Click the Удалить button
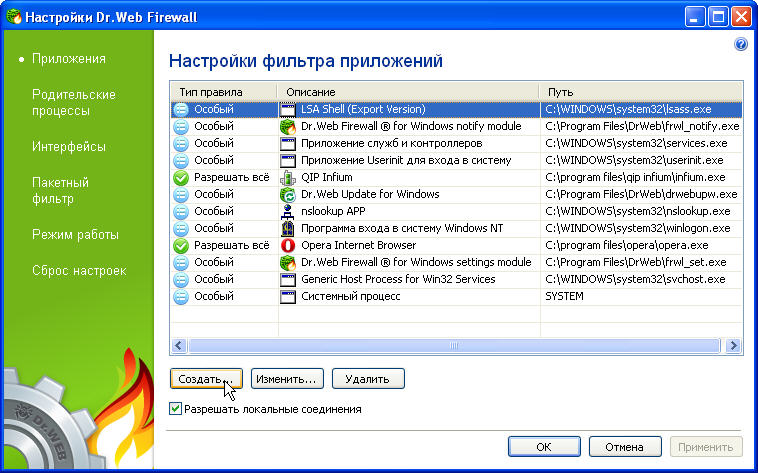Screen dimensions: 758x473 point(368,379)
